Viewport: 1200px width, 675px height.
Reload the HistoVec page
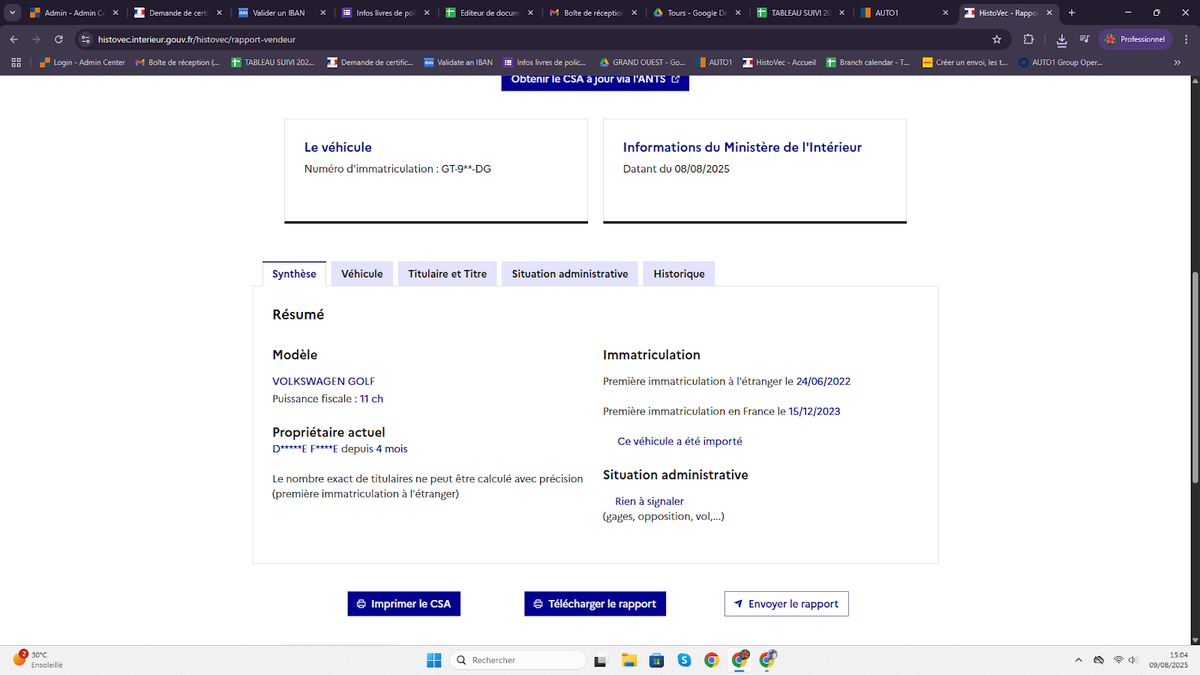(59, 39)
